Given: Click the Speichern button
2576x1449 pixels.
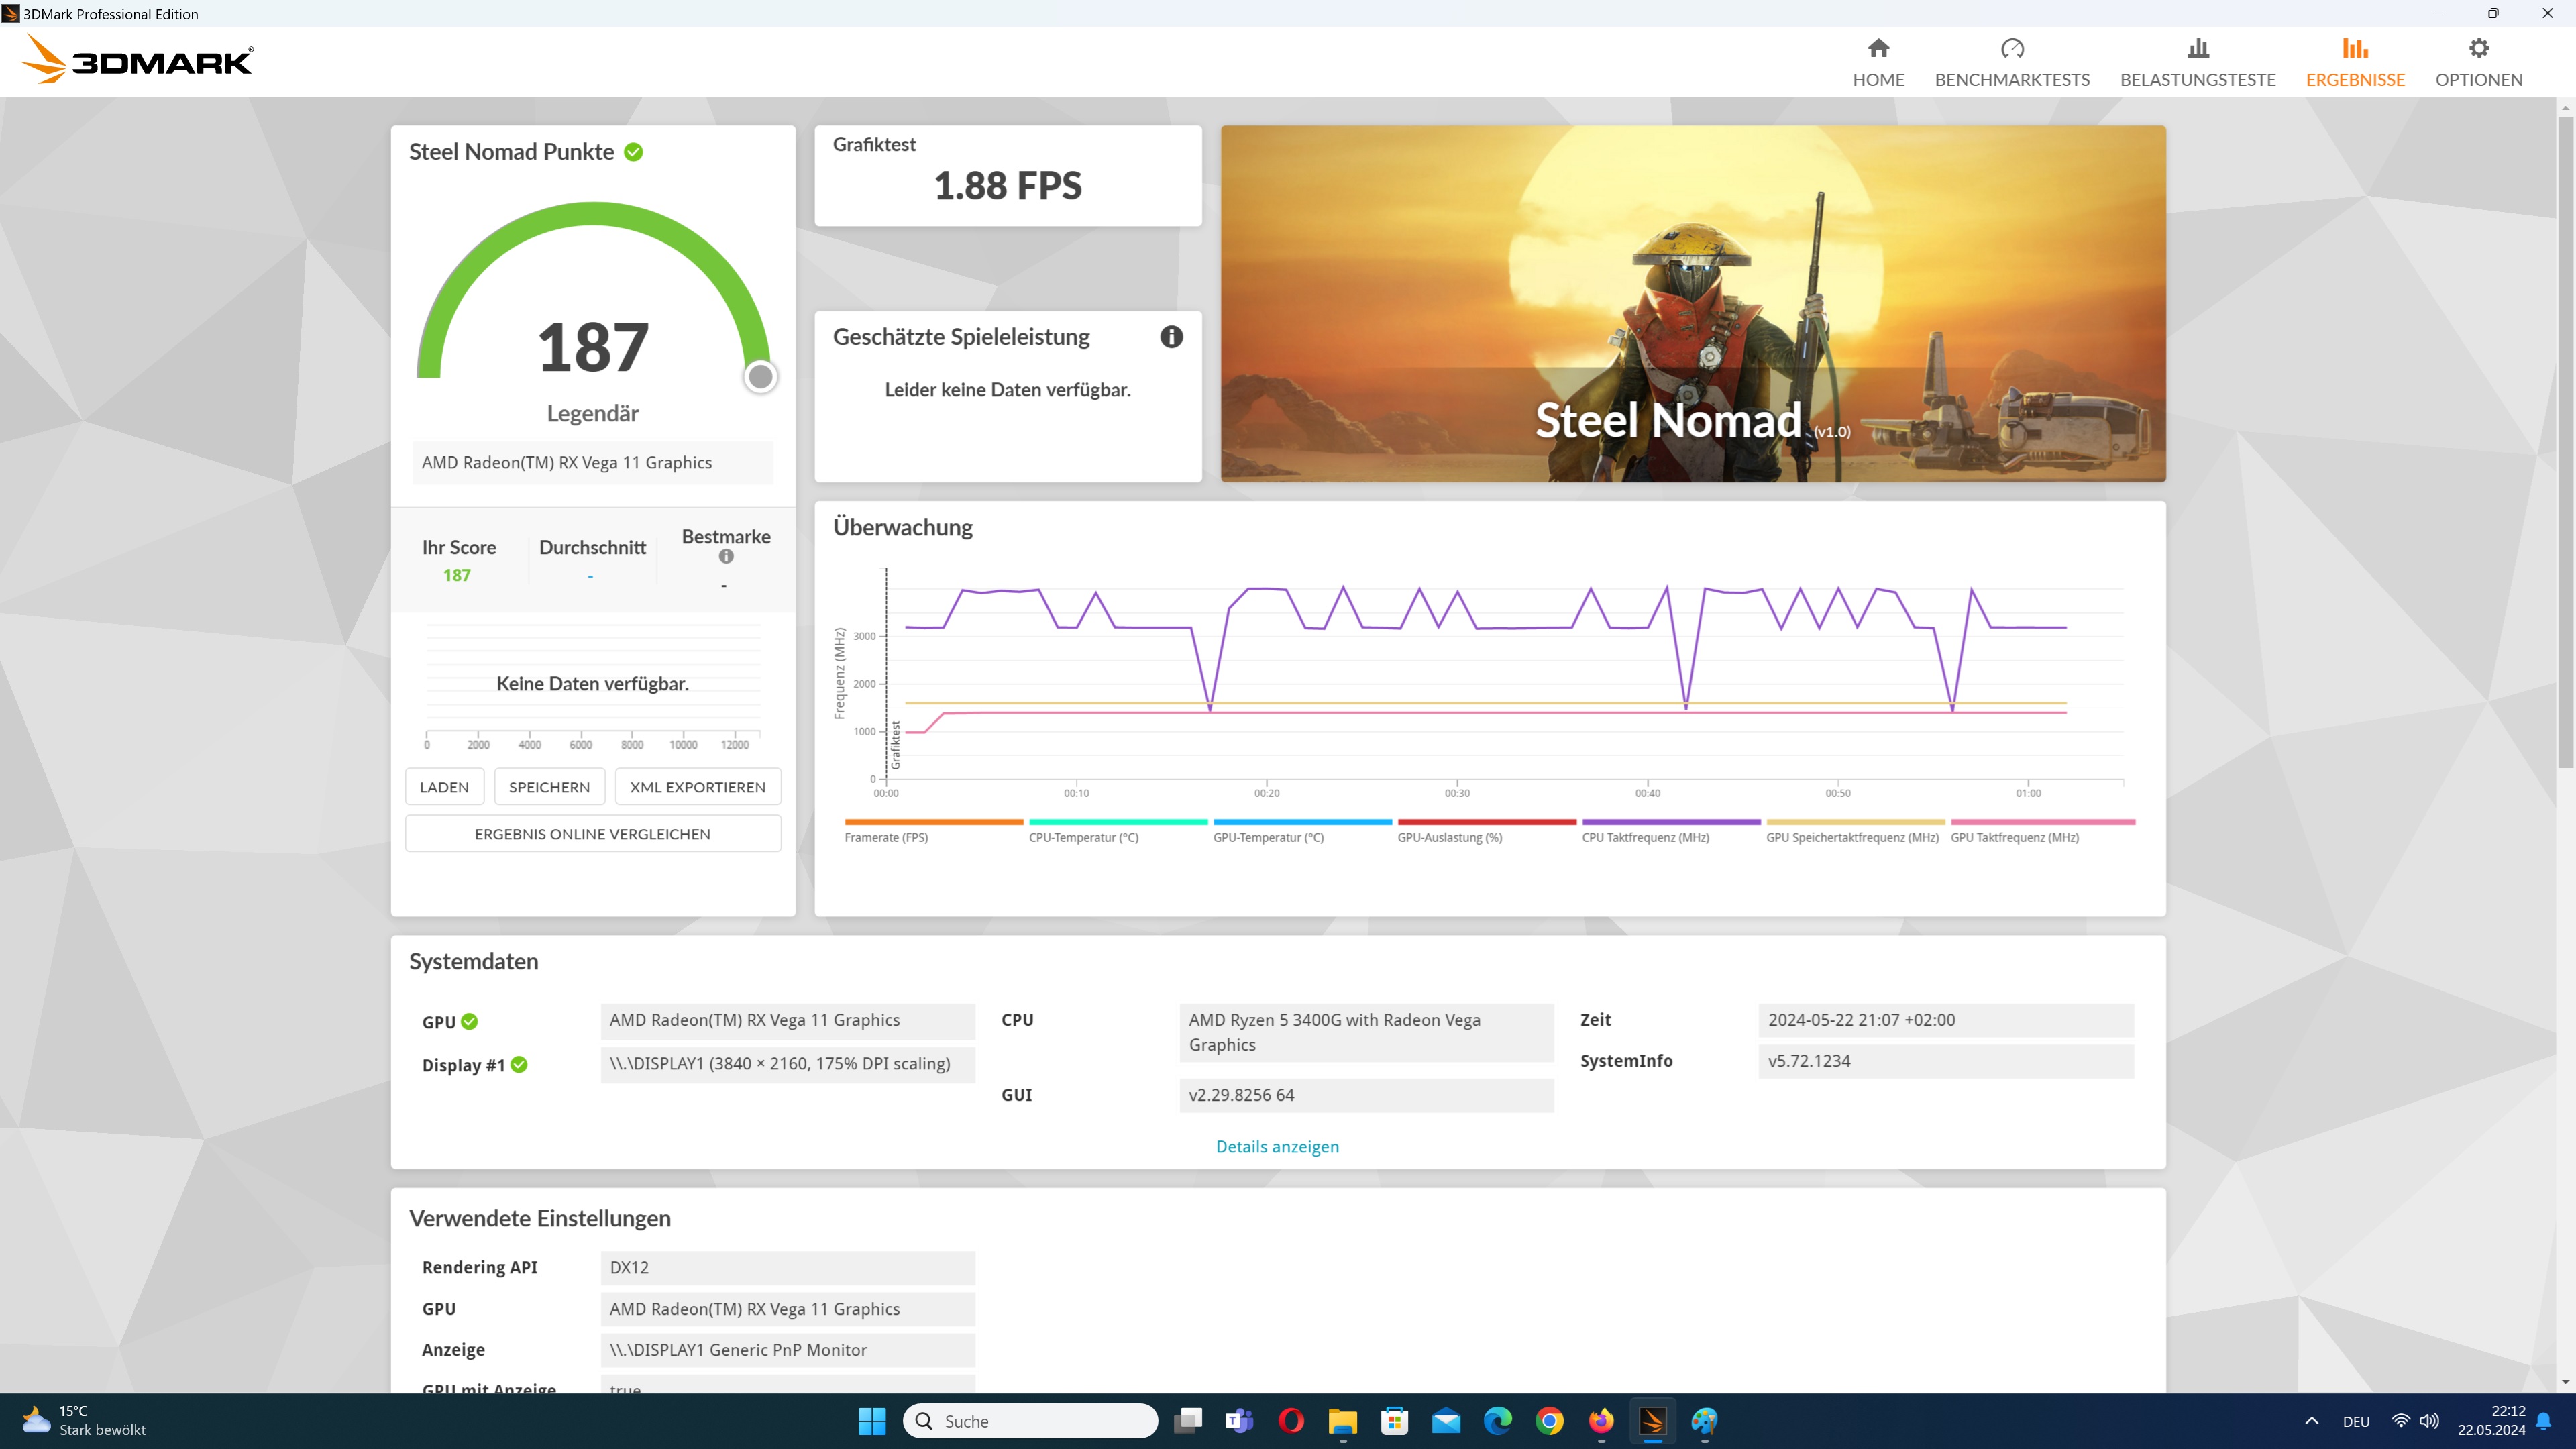Looking at the screenshot, I should click(549, 787).
